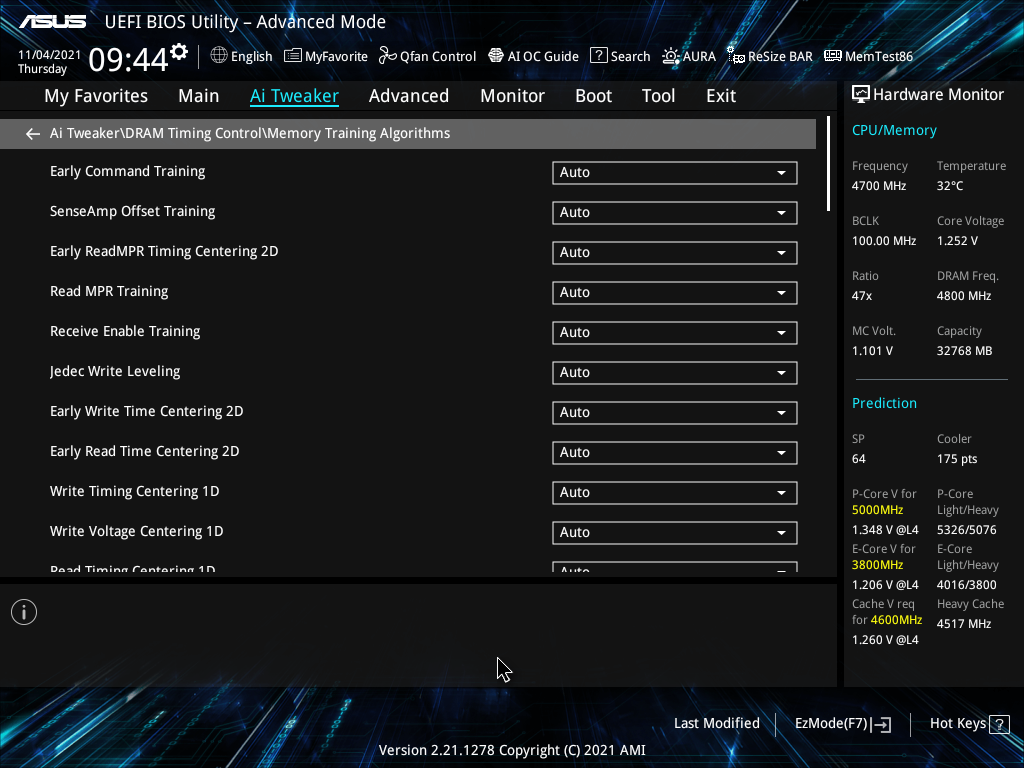The image size is (1024, 768).
Task: Open the Boot tab
Action: (x=594, y=96)
